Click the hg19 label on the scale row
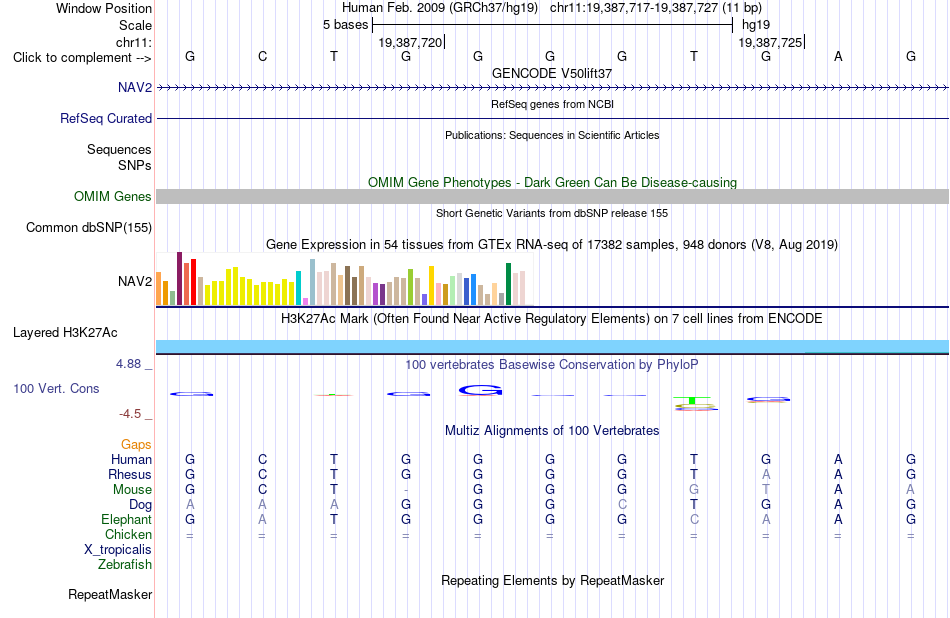Image resolution: width=950 pixels, height=618 pixels. pos(756,25)
